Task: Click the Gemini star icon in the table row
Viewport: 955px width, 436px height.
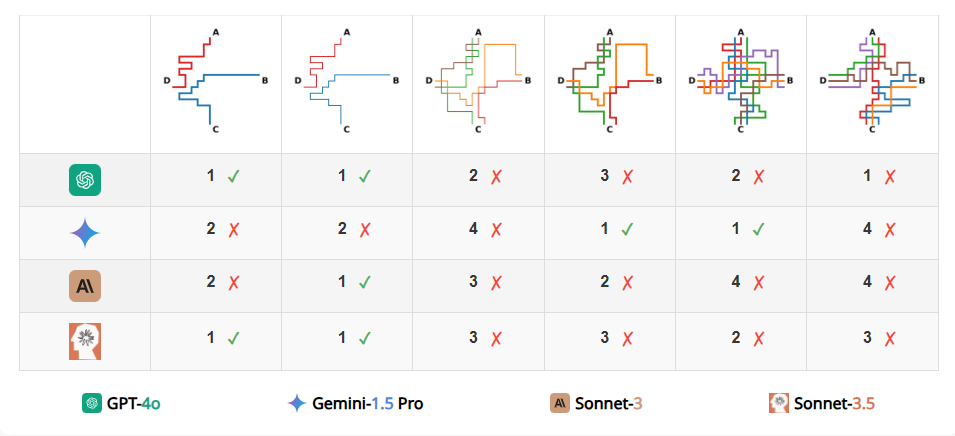Action: click(x=85, y=233)
